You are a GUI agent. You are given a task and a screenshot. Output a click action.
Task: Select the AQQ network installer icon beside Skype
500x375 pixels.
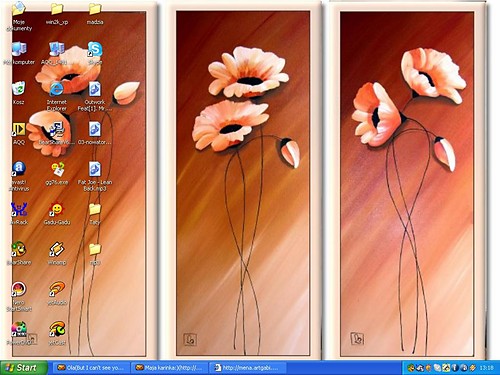point(57,49)
